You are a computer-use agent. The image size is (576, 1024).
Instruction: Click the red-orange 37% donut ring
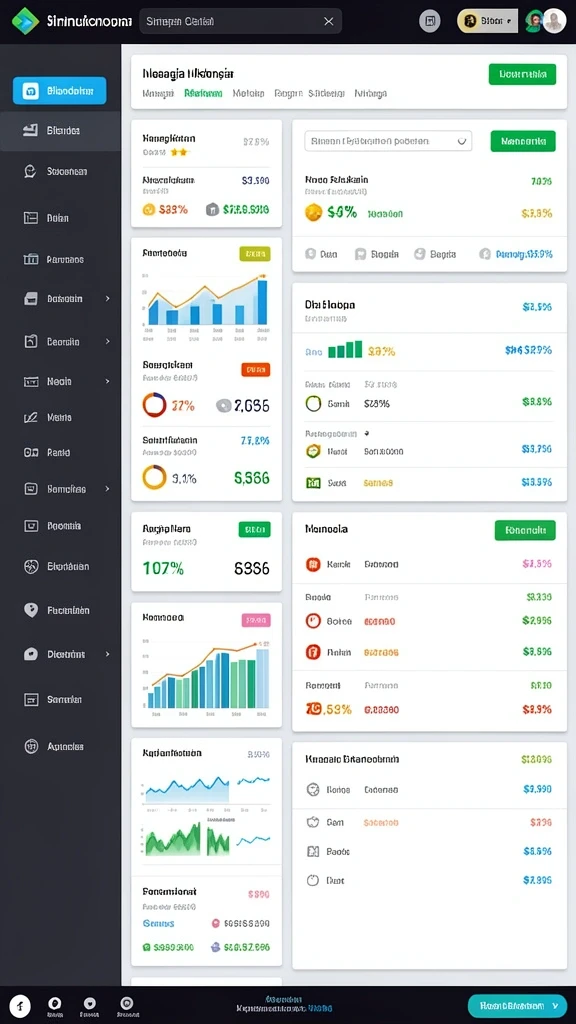coord(154,405)
